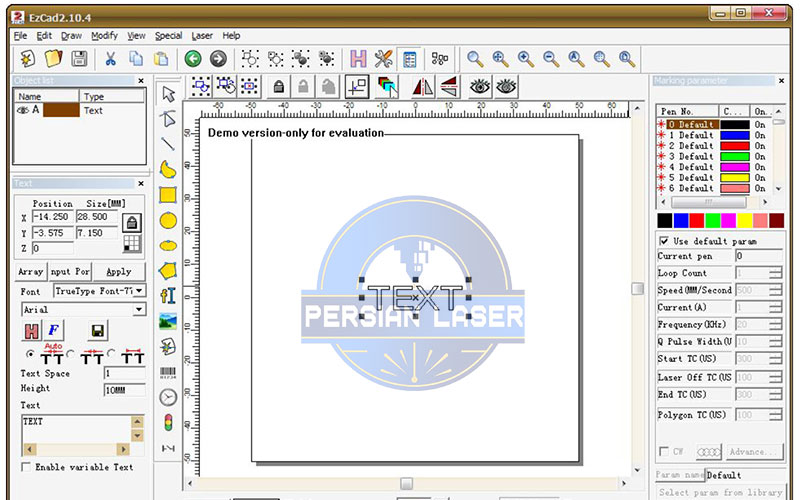This screenshot has width=800, height=500.
Task: Open a file with the folder icon
Action: point(53,59)
